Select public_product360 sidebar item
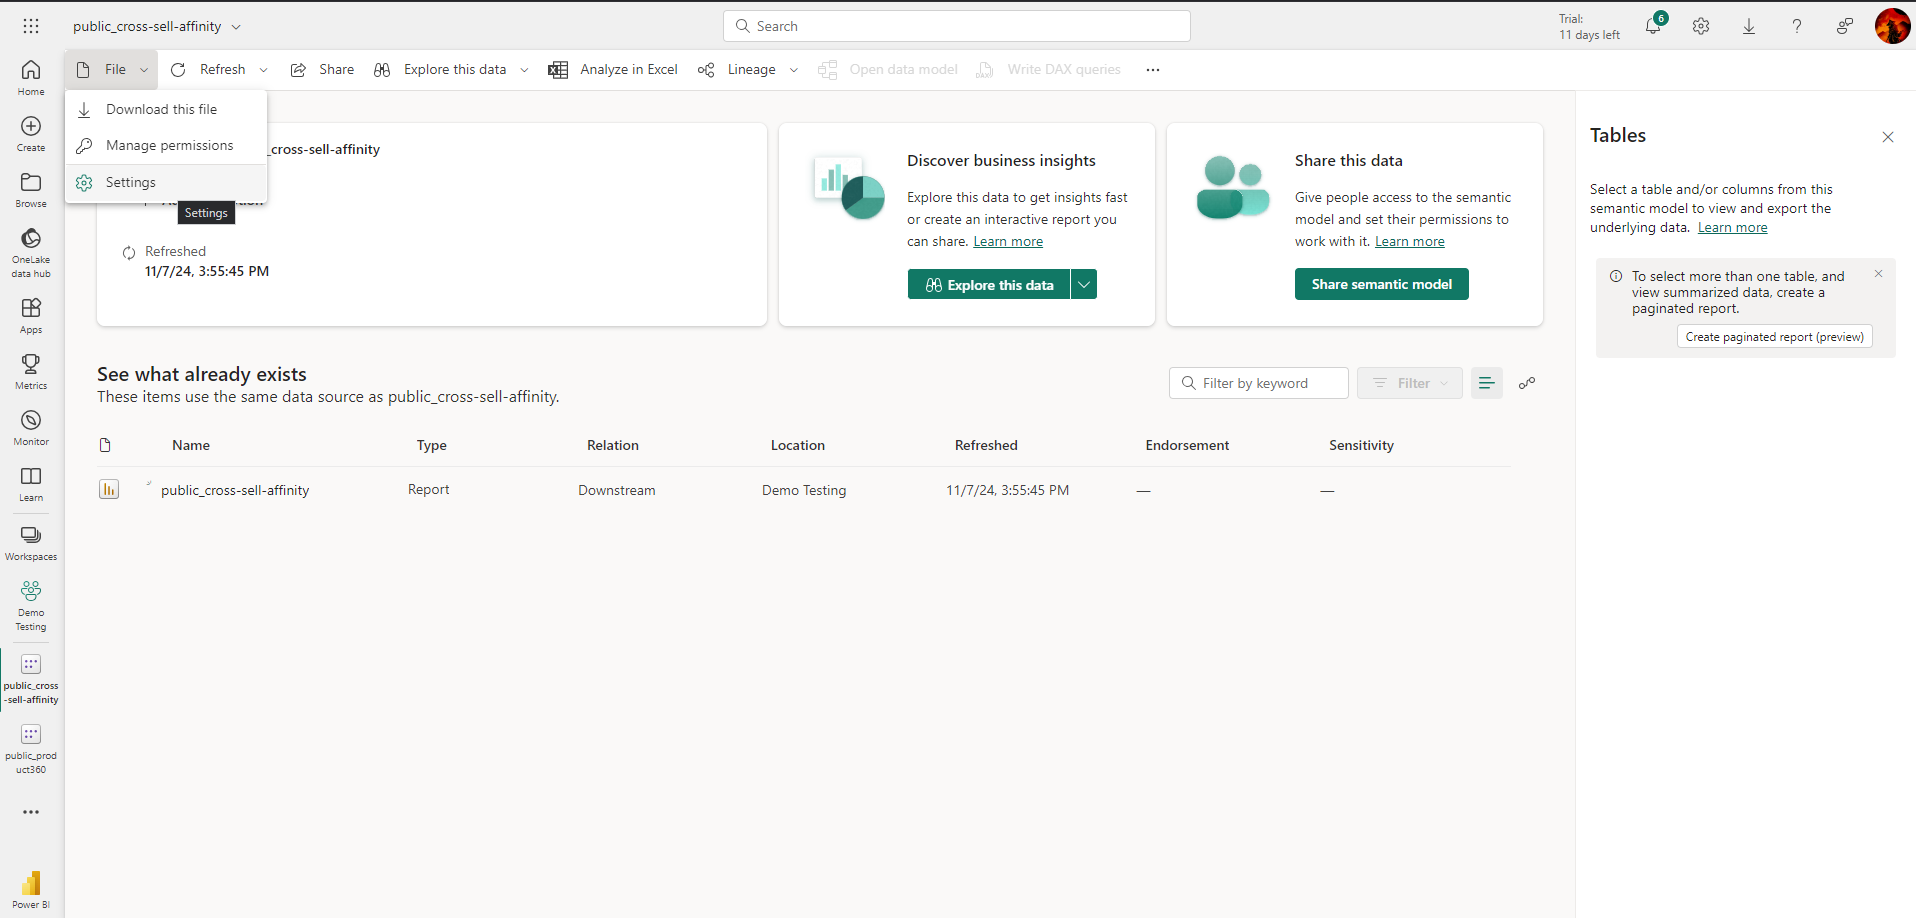Viewport: 1916px width, 918px height. (x=31, y=749)
